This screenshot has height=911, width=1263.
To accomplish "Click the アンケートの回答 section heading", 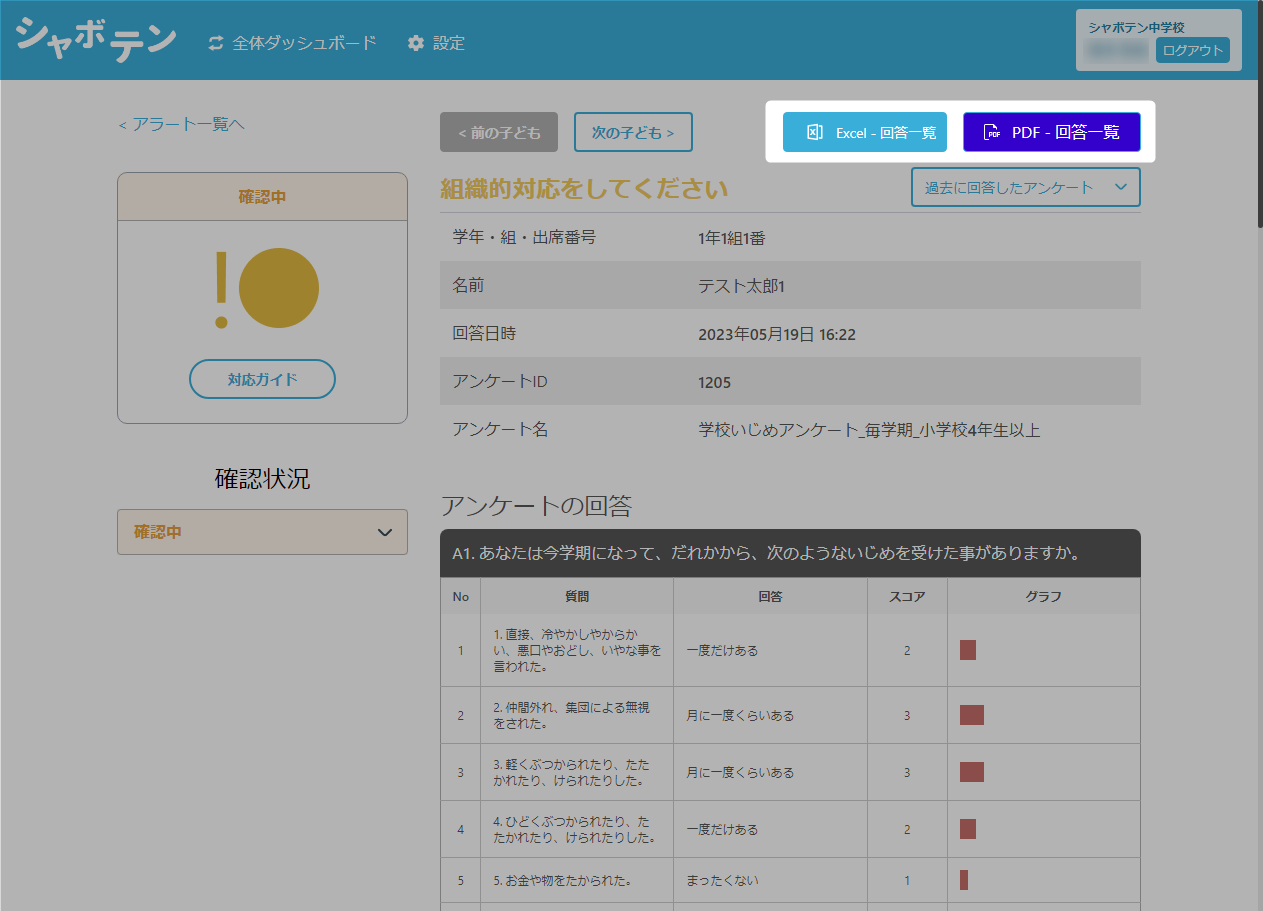I will [536, 505].
